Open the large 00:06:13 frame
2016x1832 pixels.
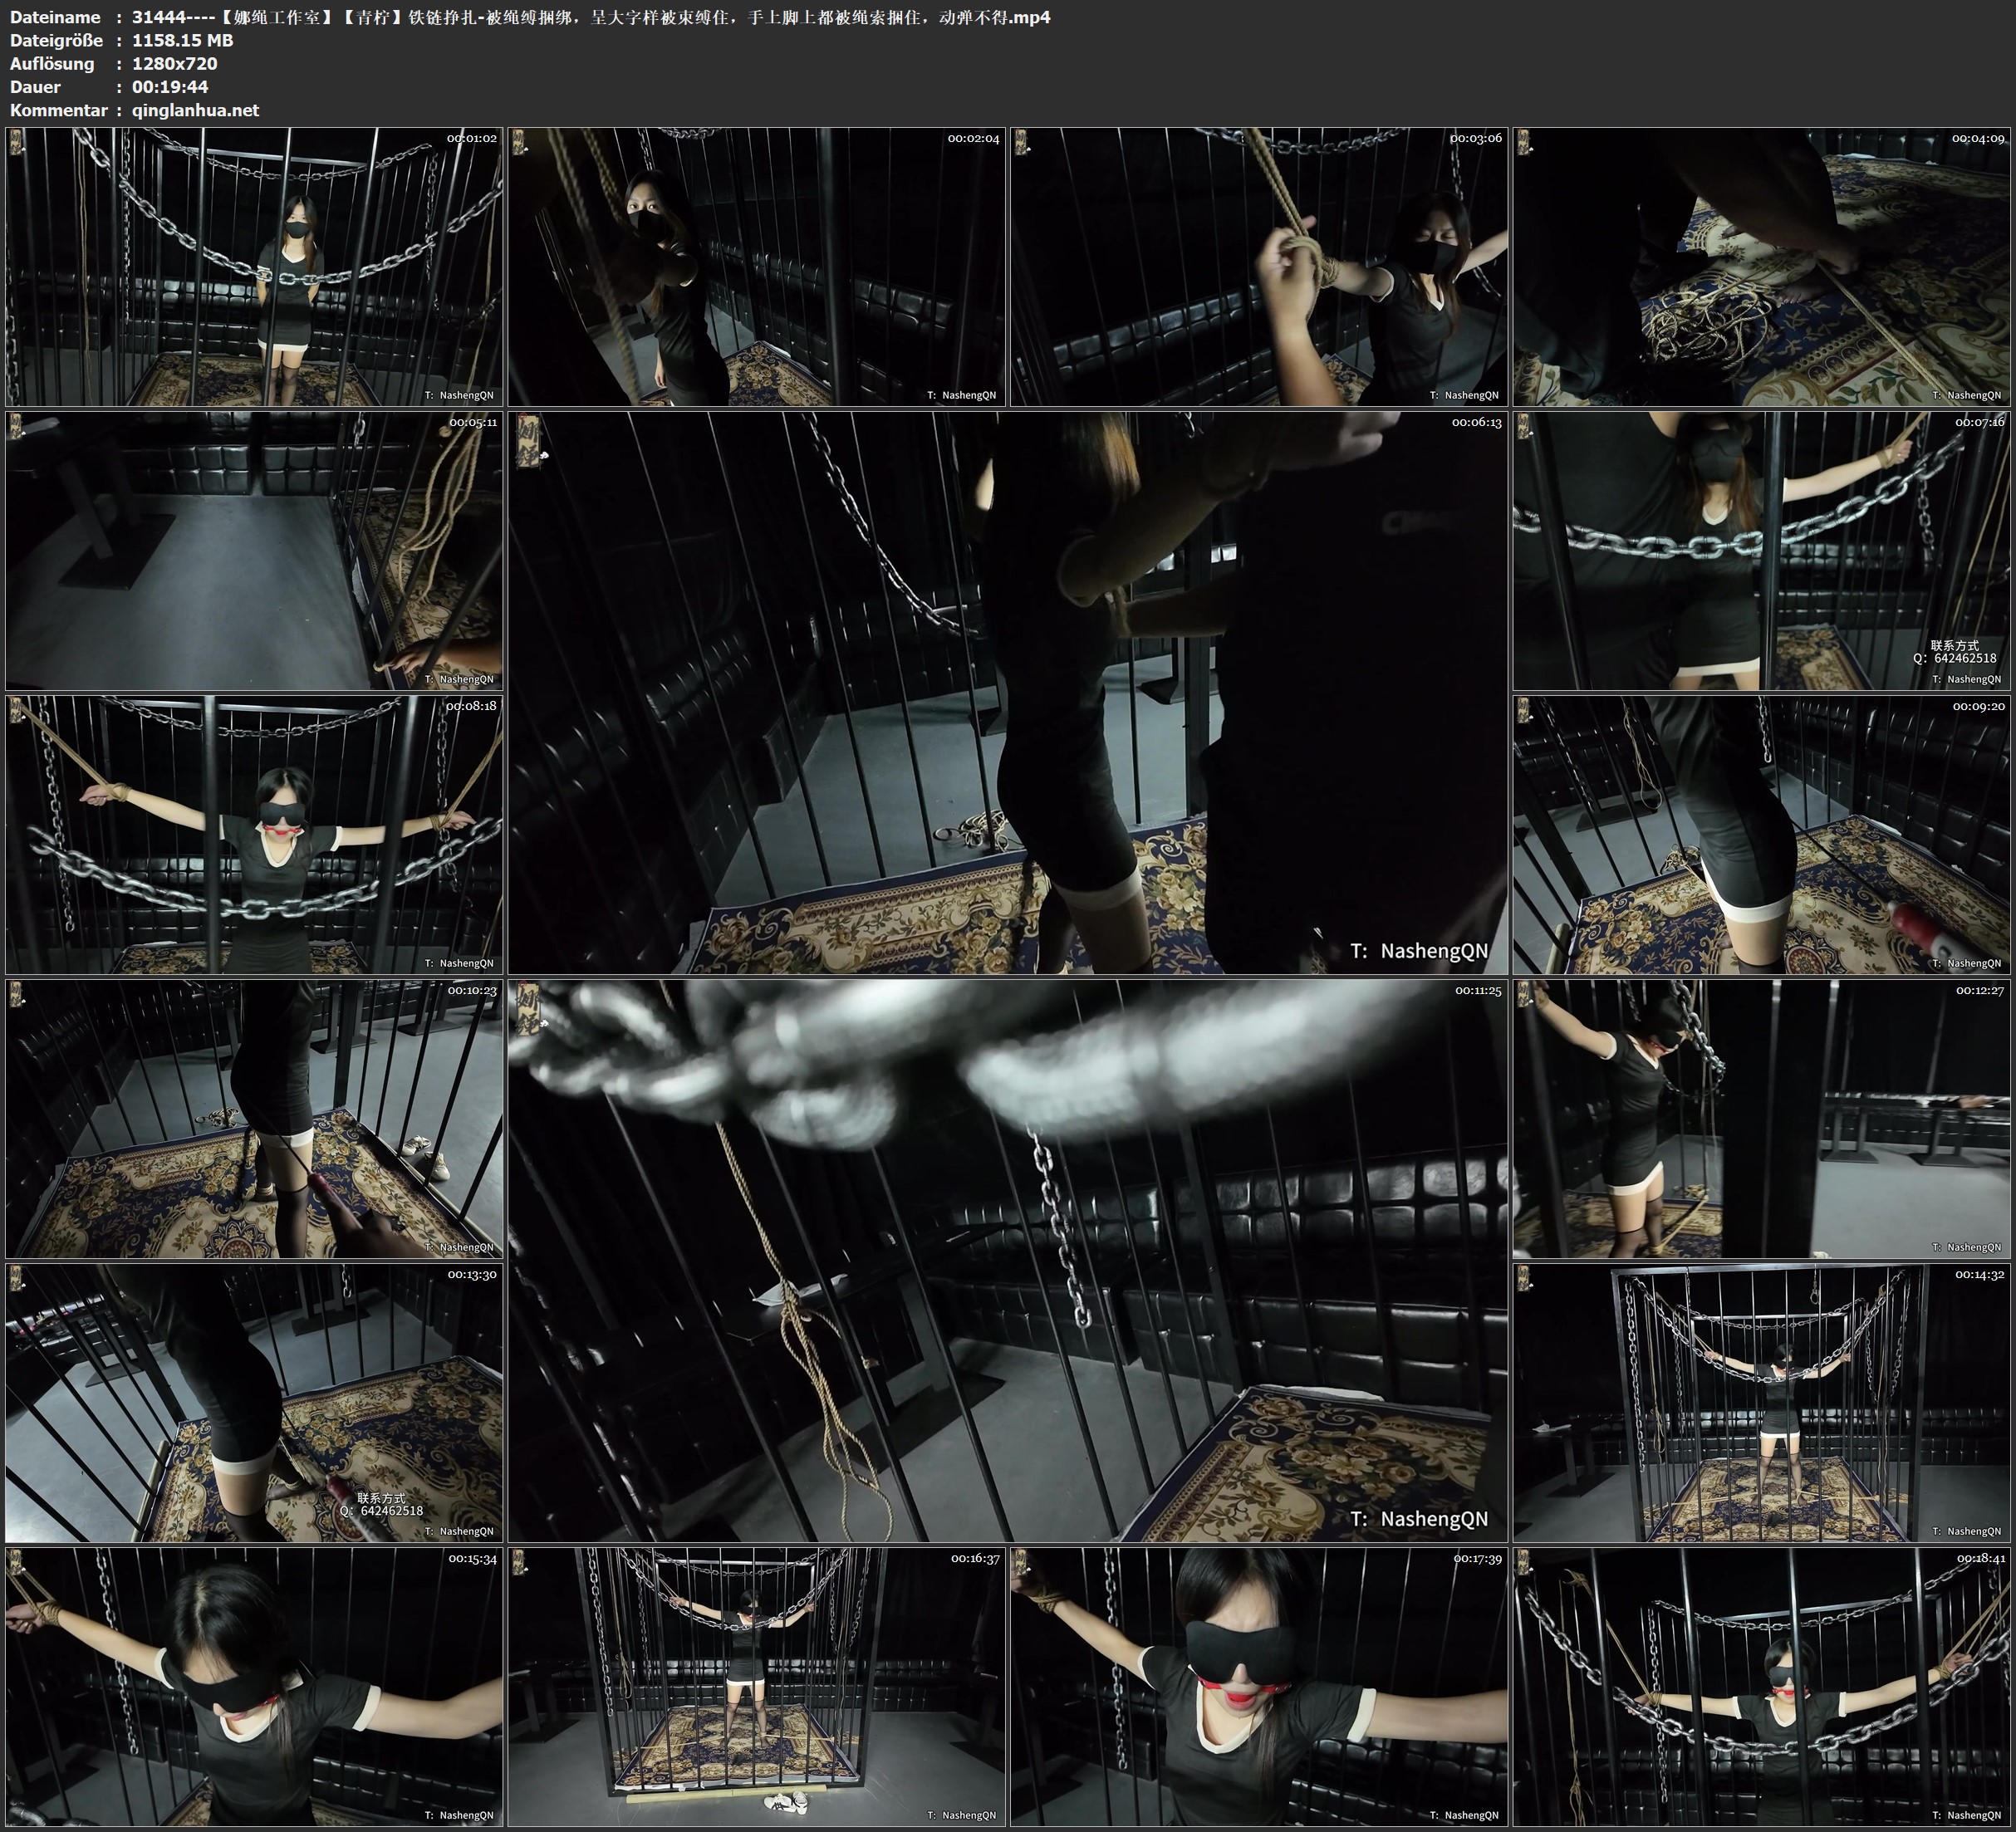(1008, 692)
